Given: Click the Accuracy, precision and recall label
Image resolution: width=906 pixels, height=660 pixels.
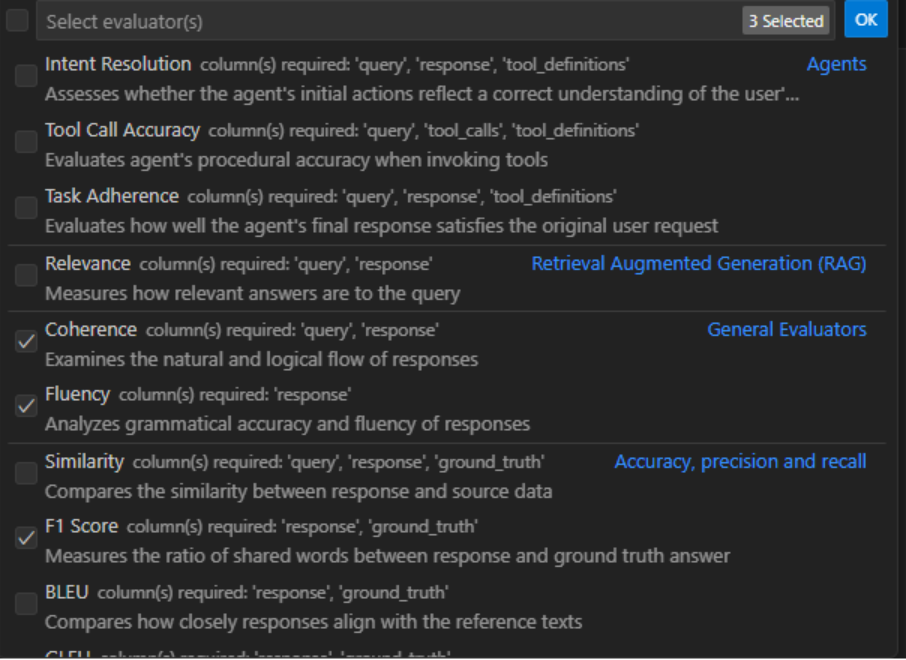Looking at the screenshot, I should [740, 462].
